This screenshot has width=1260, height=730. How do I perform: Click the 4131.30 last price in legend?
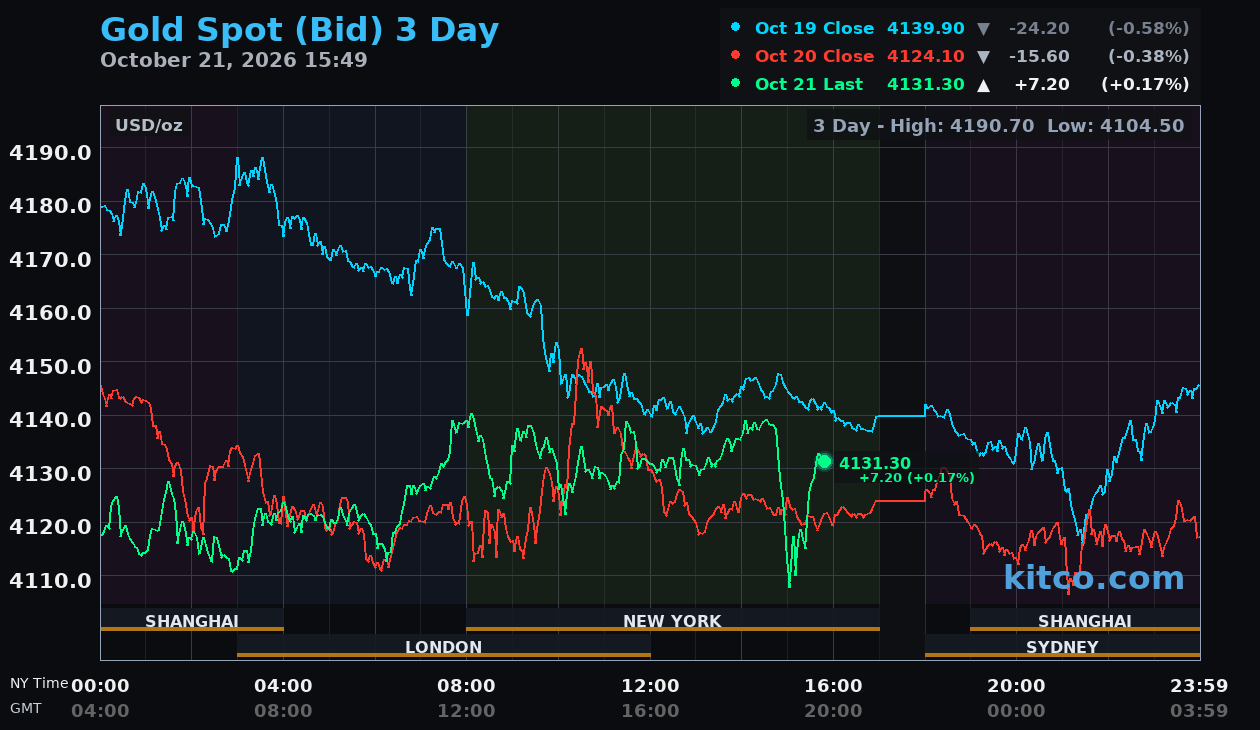pos(926,84)
